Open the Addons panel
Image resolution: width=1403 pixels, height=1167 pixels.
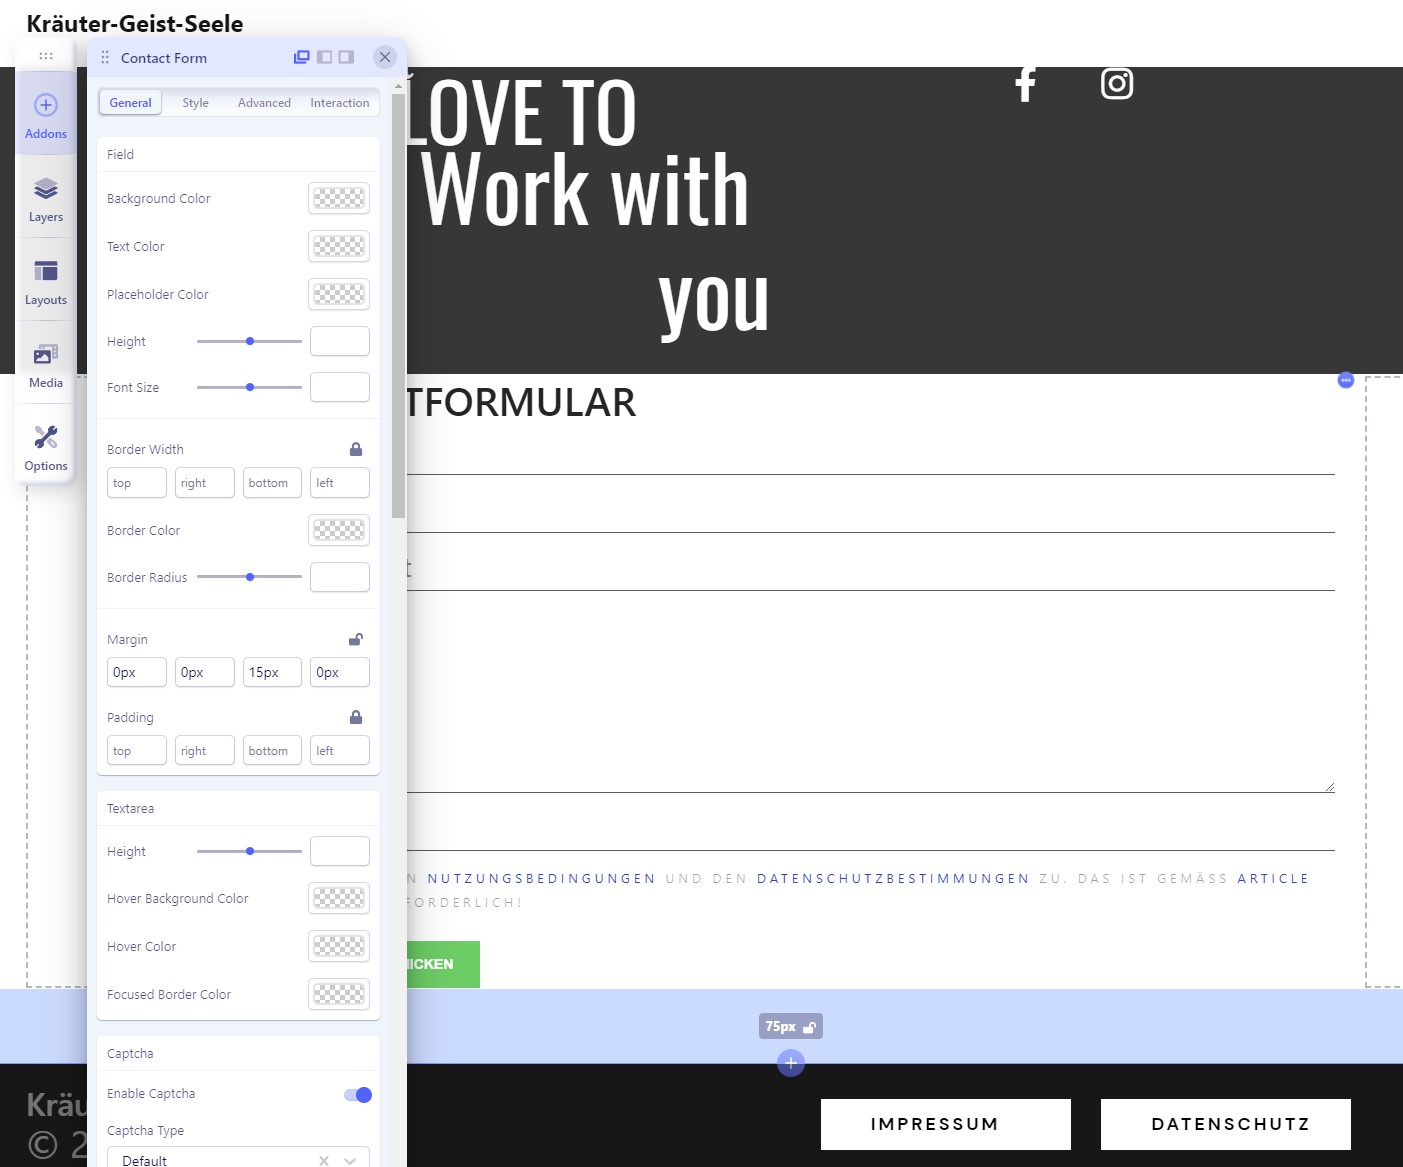[x=46, y=115]
